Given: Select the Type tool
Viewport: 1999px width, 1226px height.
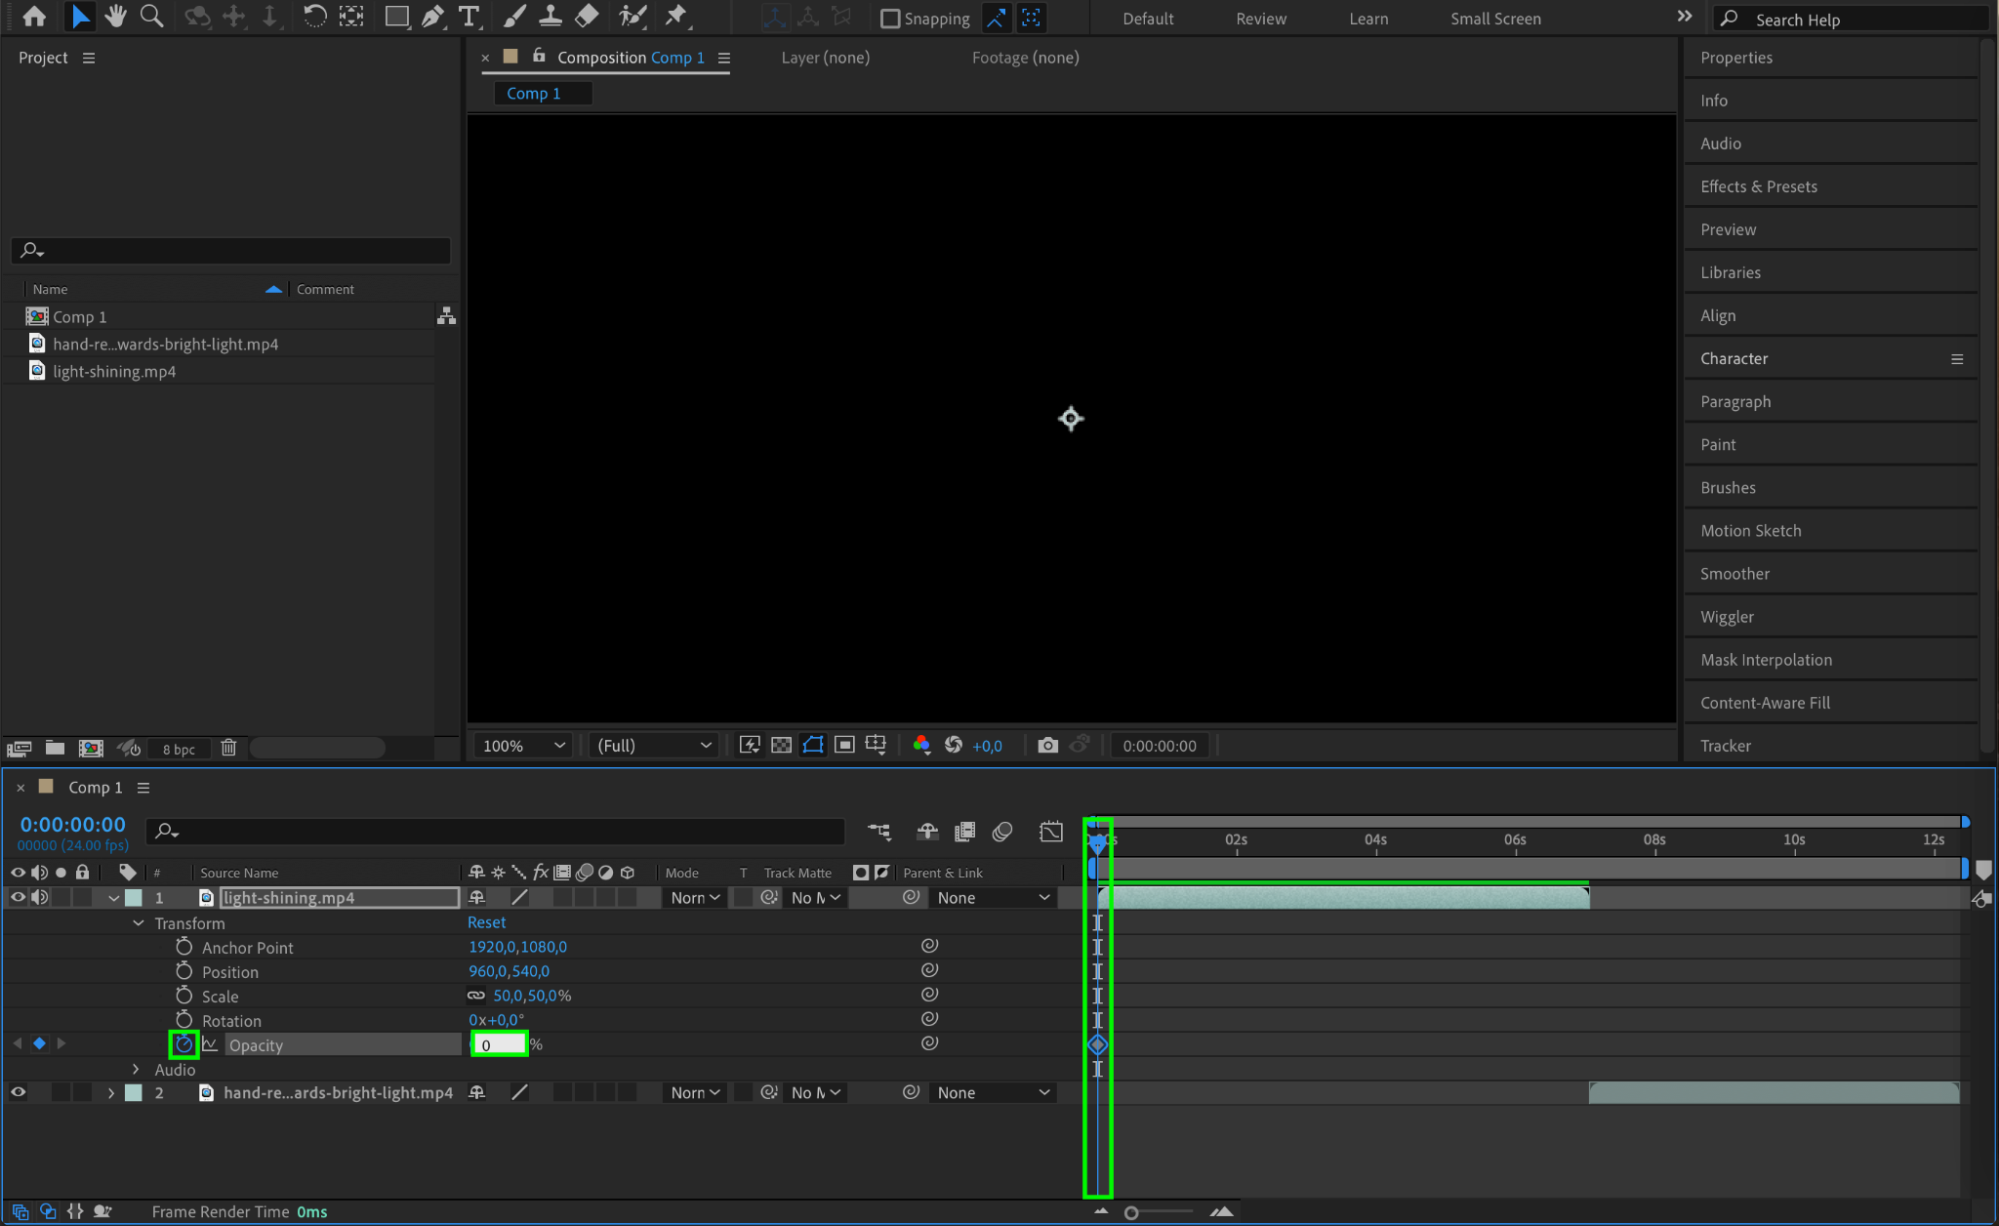Looking at the screenshot, I should pos(468,16).
